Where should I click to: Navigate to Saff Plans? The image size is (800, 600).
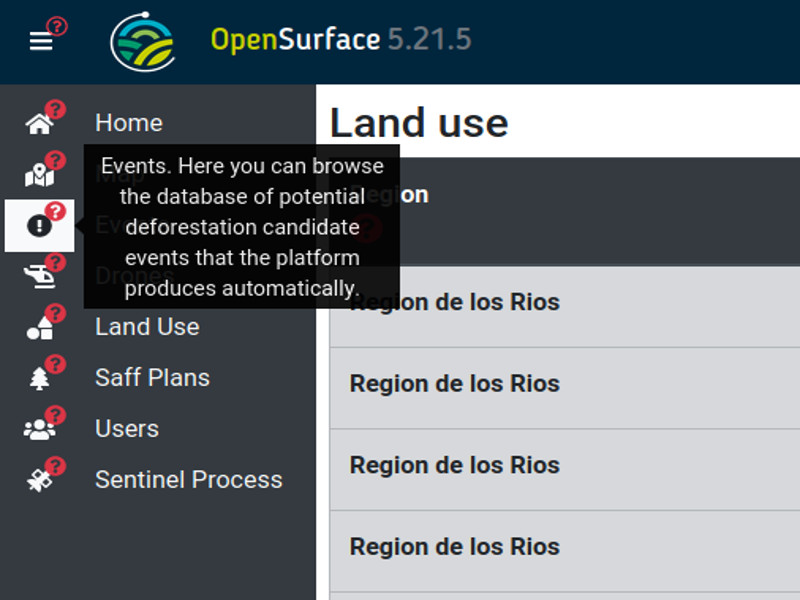pyautogui.click(x=153, y=378)
